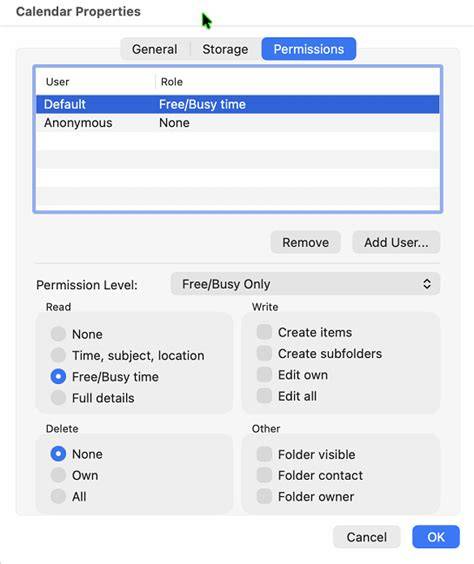474x564 pixels.
Task: Check the Edit all option
Action: coord(264,396)
